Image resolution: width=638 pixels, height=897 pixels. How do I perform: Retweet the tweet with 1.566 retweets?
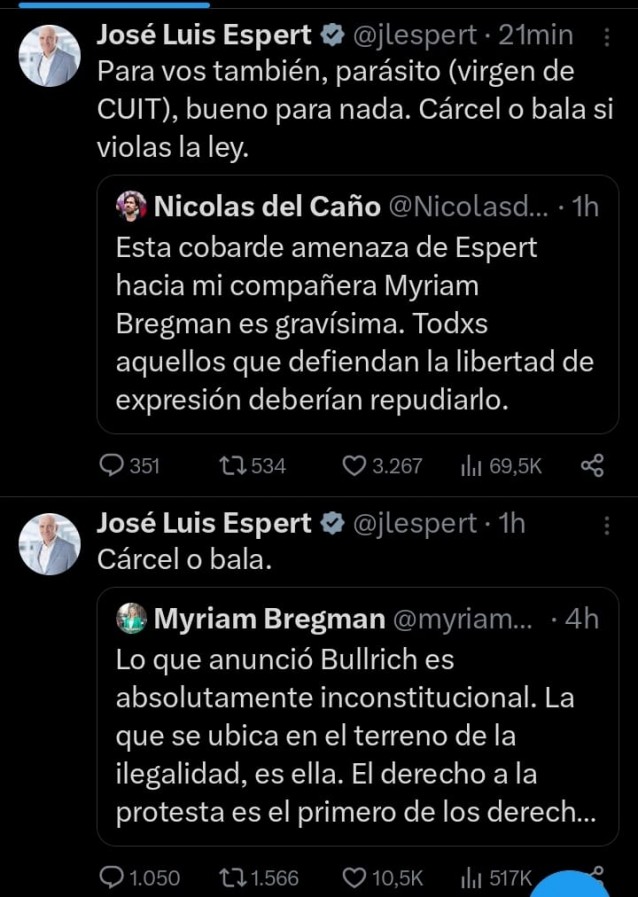230,878
